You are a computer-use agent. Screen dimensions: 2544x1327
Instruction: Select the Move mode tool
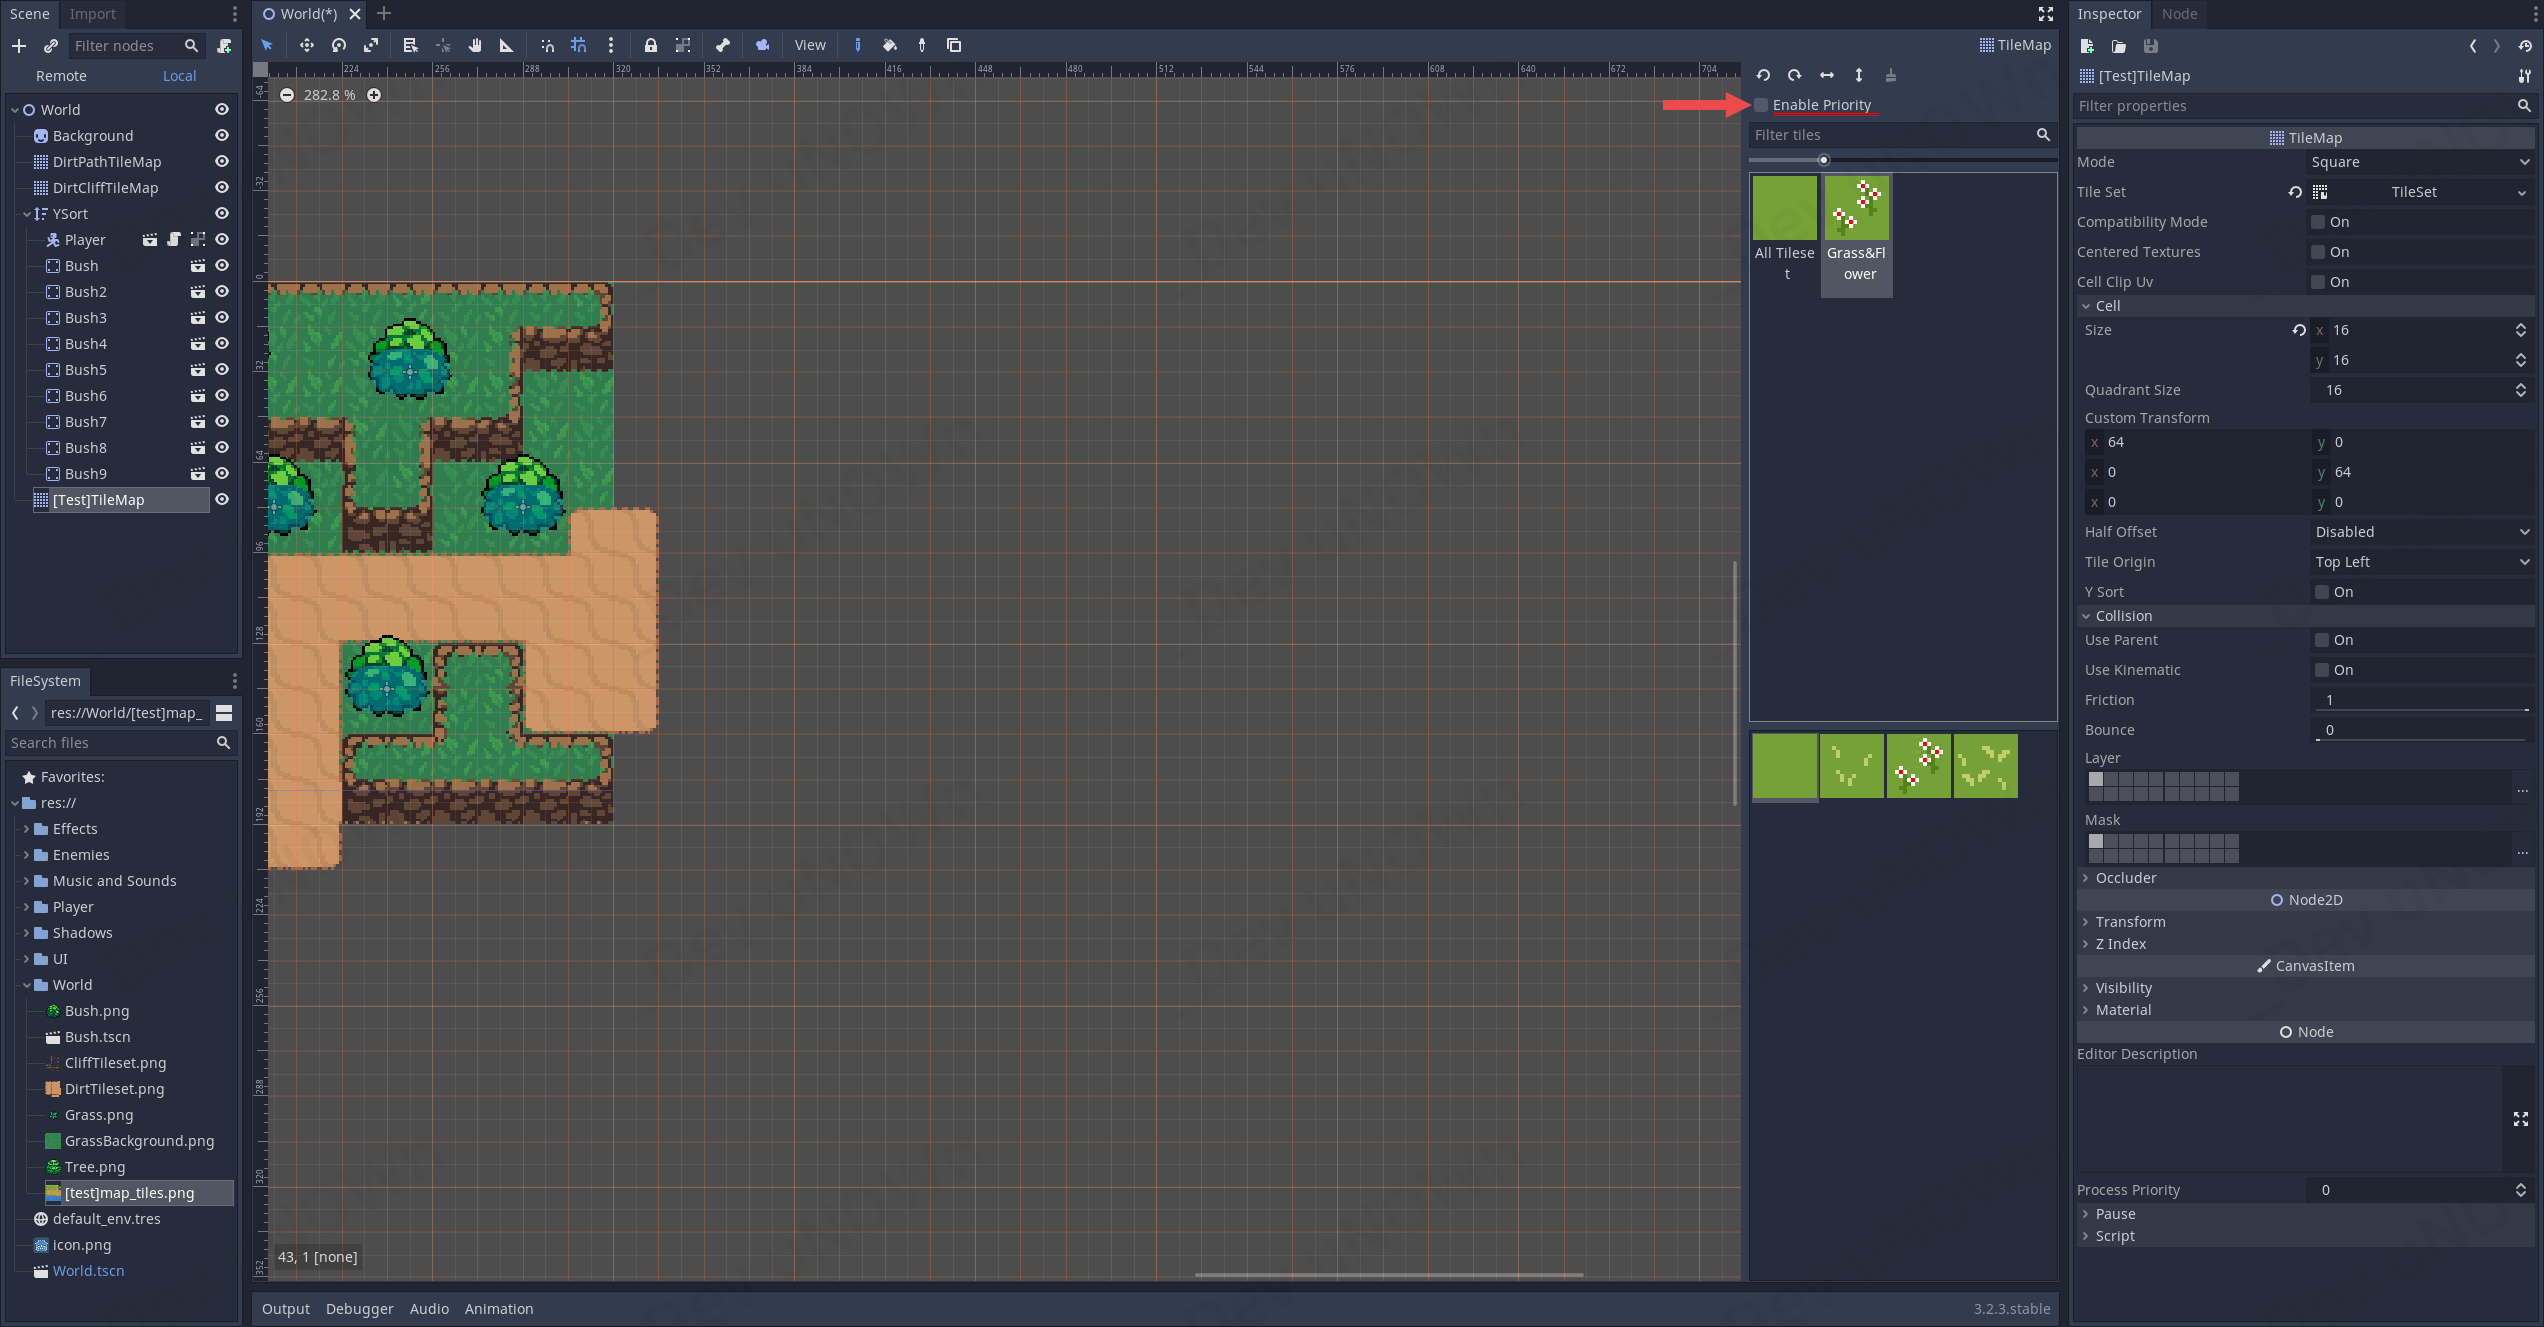pos(307,45)
